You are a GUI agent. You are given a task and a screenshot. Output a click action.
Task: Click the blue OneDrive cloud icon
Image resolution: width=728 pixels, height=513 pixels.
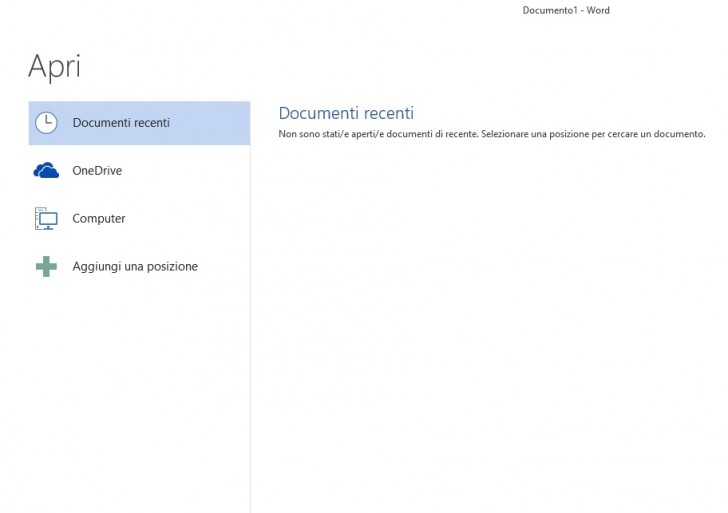[46, 171]
